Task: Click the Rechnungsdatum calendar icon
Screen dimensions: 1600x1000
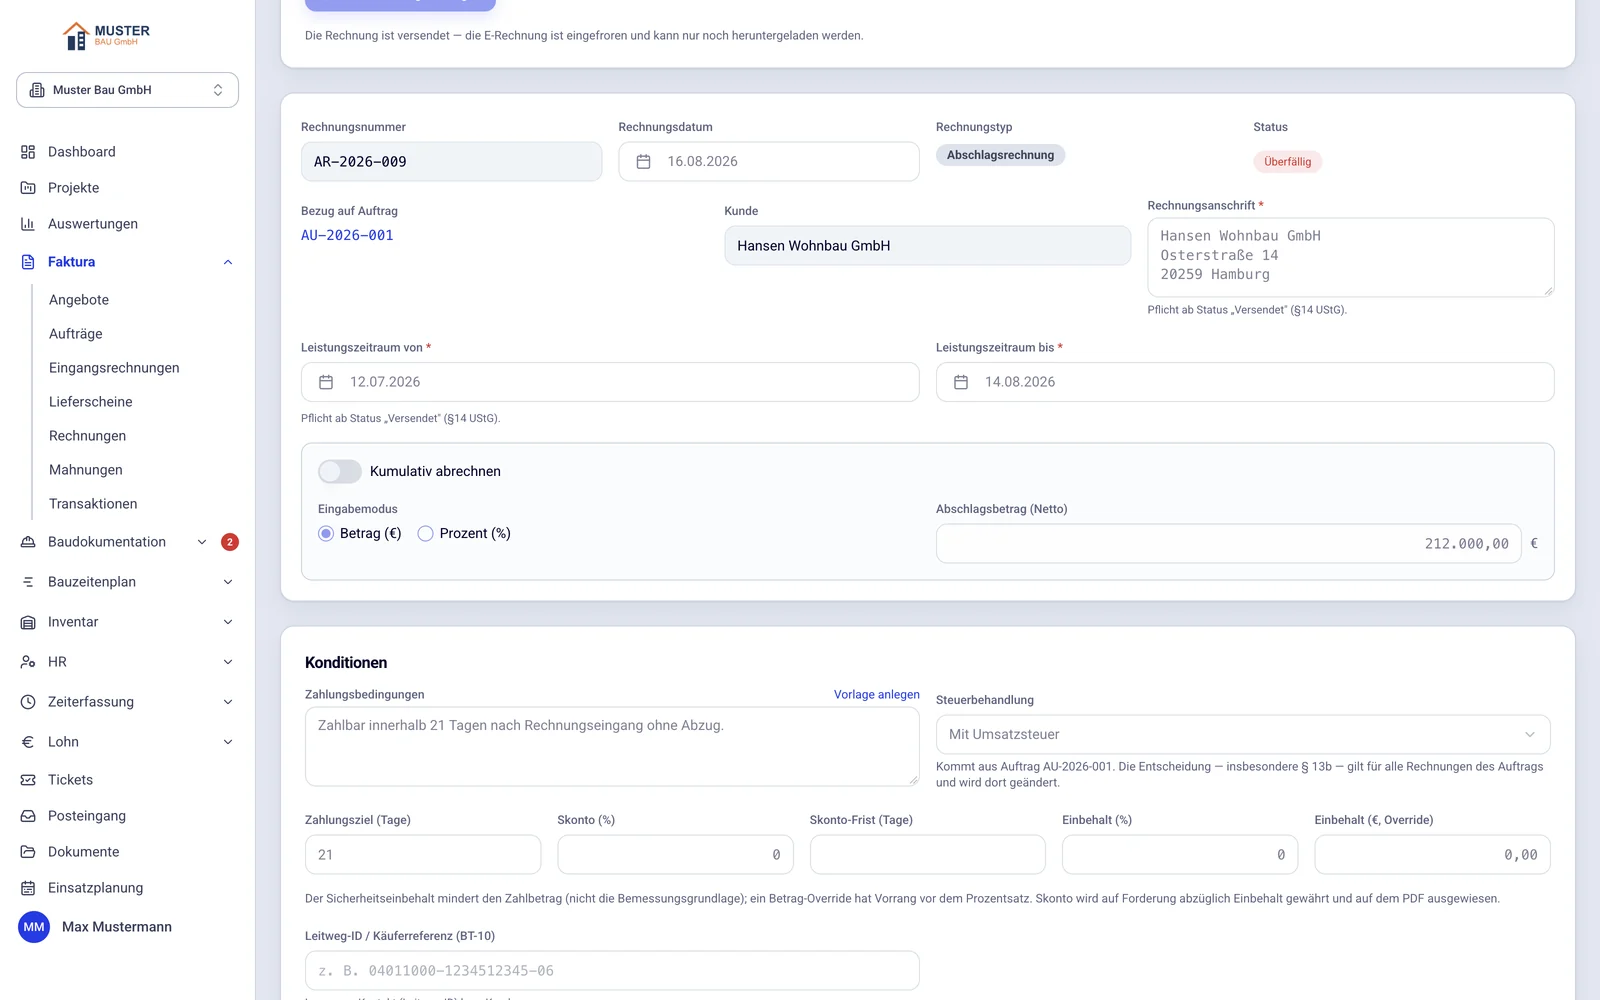Action: coord(644,162)
